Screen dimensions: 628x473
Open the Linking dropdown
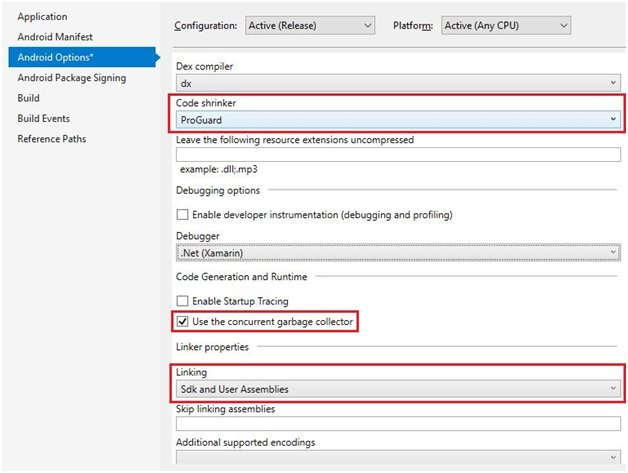(x=397, y=388)
